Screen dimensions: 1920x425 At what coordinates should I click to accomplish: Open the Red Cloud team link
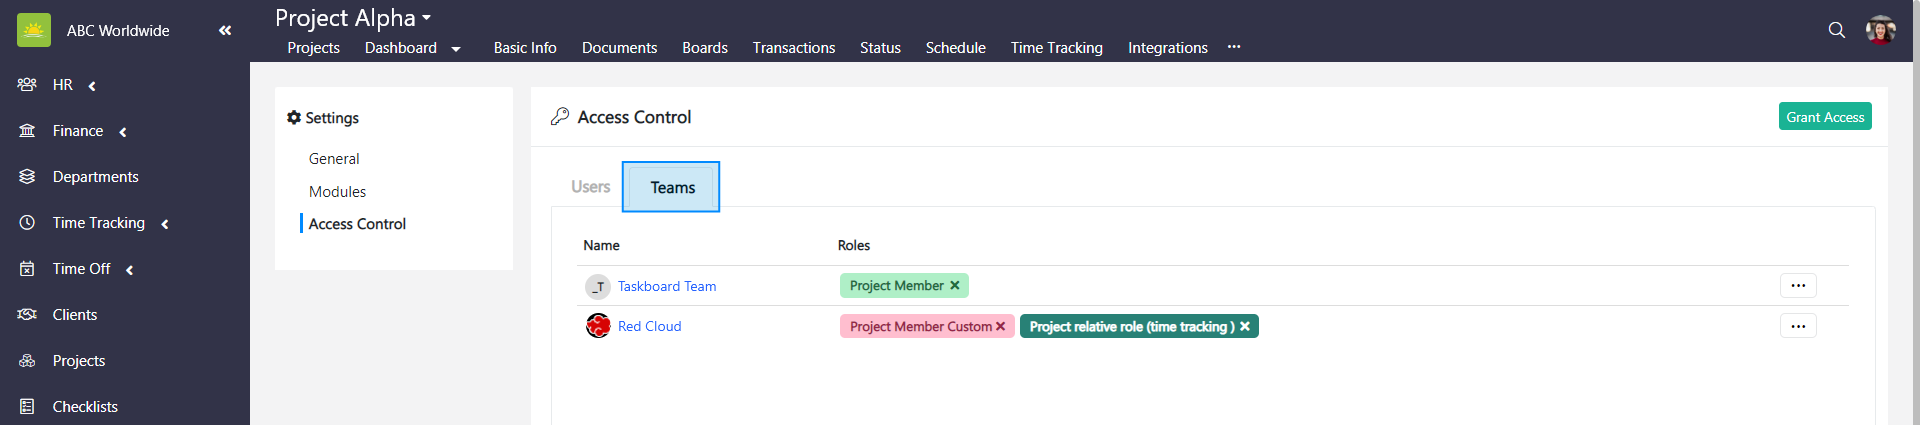tap(649, 326)
